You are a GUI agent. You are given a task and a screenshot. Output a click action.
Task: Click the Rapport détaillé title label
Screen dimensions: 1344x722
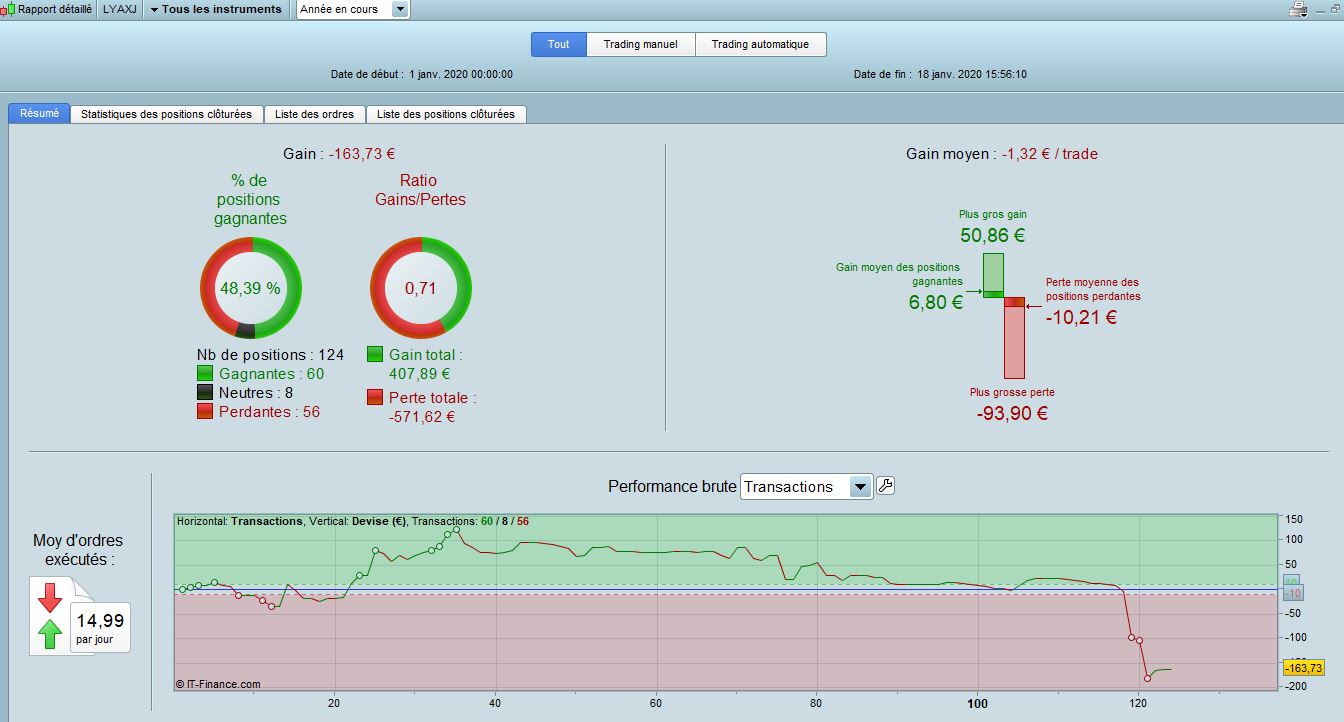tap(55, 9)
